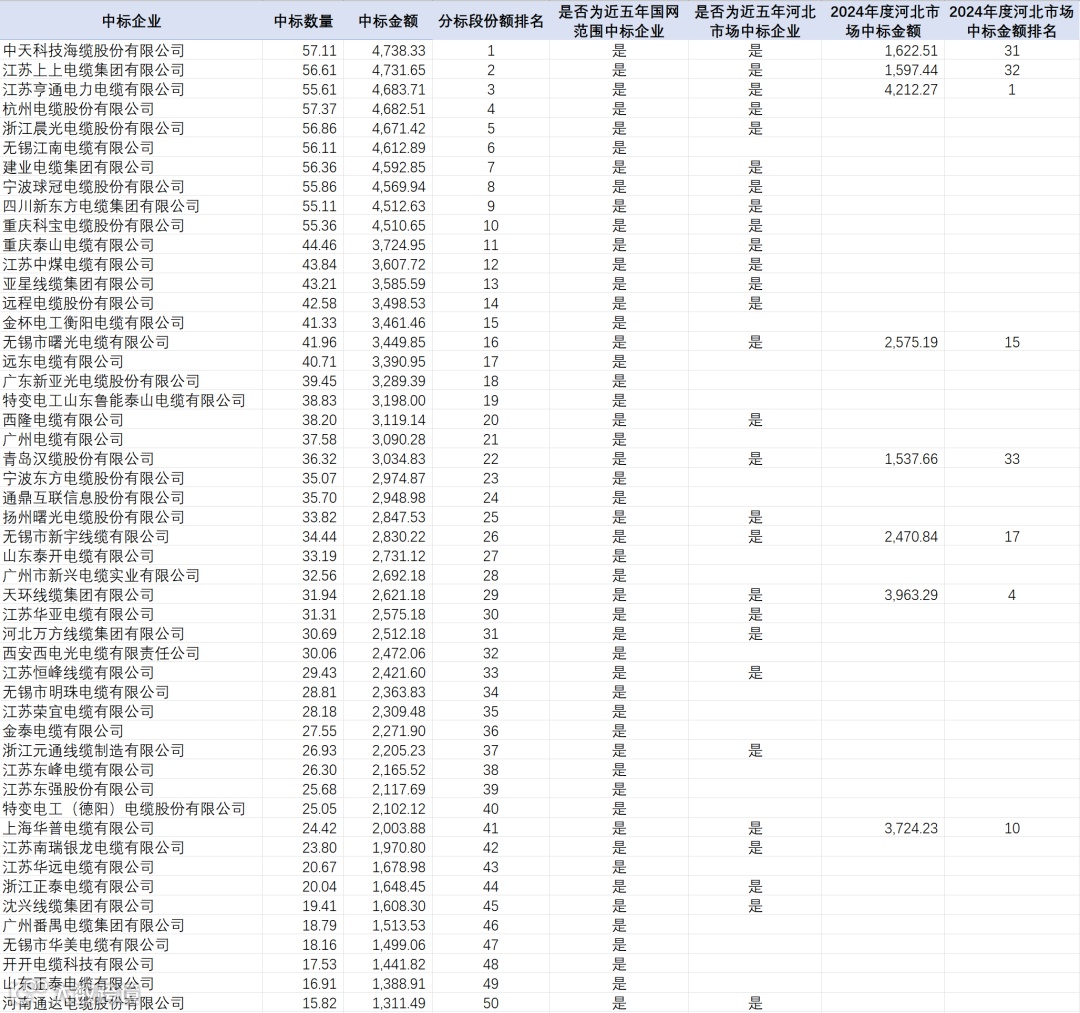
Task: Click cell 远东电缆有限公司
Action: point(63,362)
